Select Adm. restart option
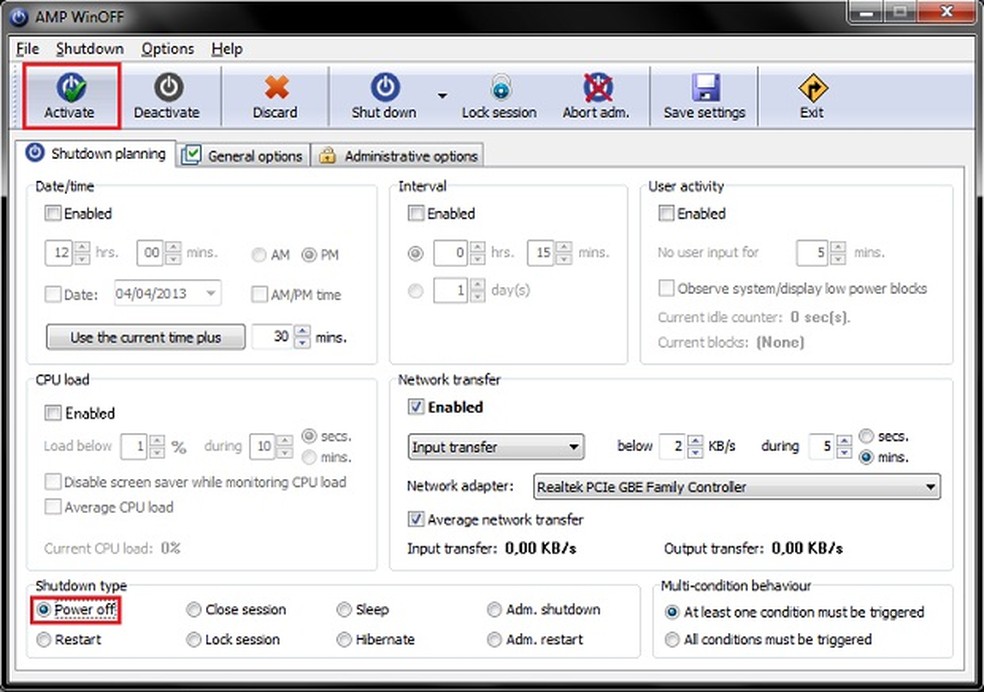984x692 pixels. (495, 640)
